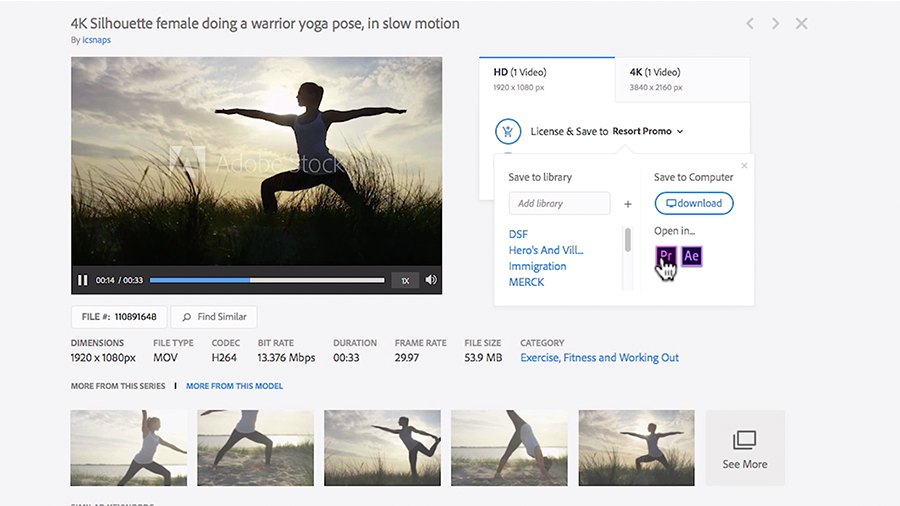Select the Immigration library
This screenshot has height=506, width=900.
coord(537,266)
